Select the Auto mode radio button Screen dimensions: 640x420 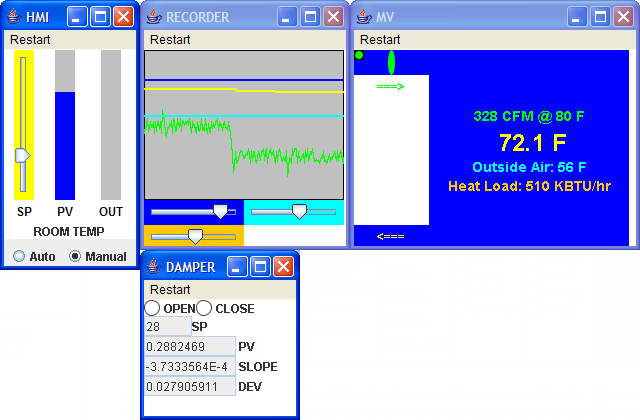[19, 256]
